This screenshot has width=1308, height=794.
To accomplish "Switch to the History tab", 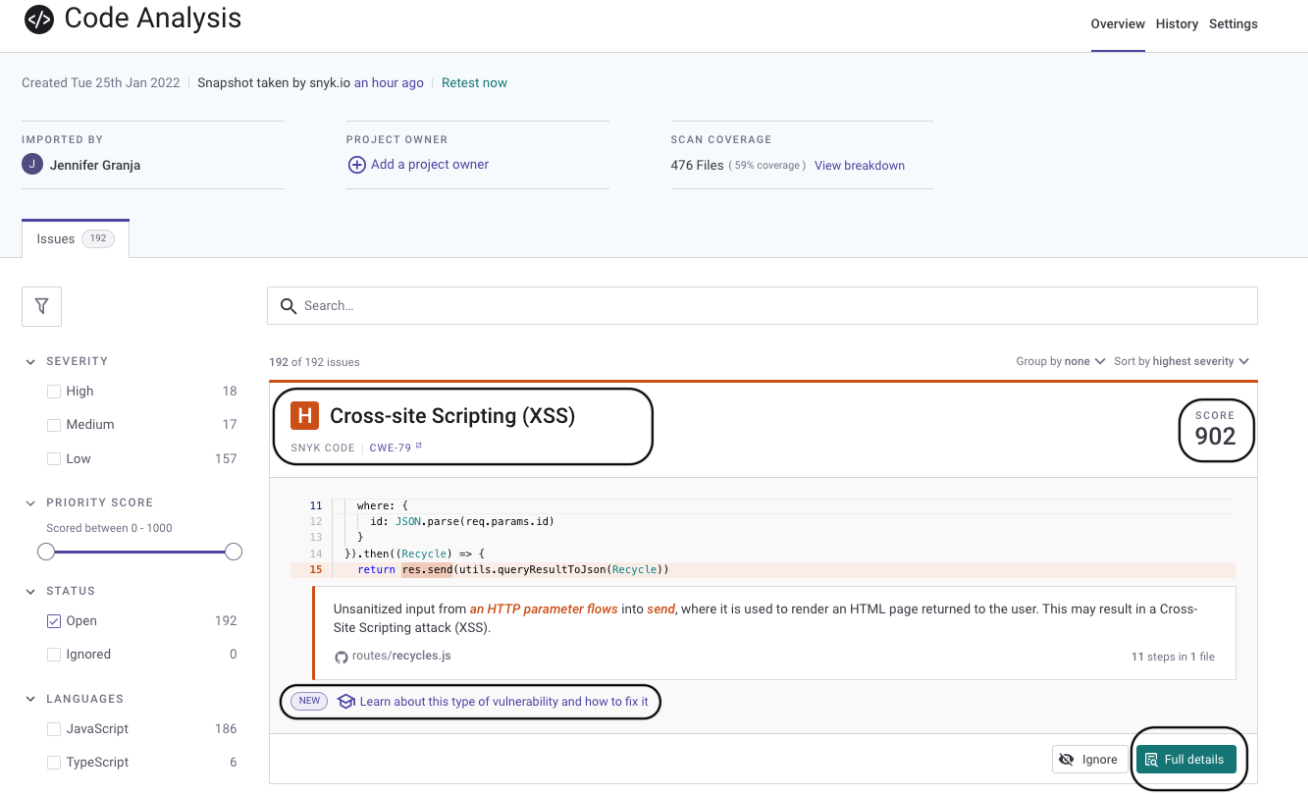I will tap(1176, 24).
